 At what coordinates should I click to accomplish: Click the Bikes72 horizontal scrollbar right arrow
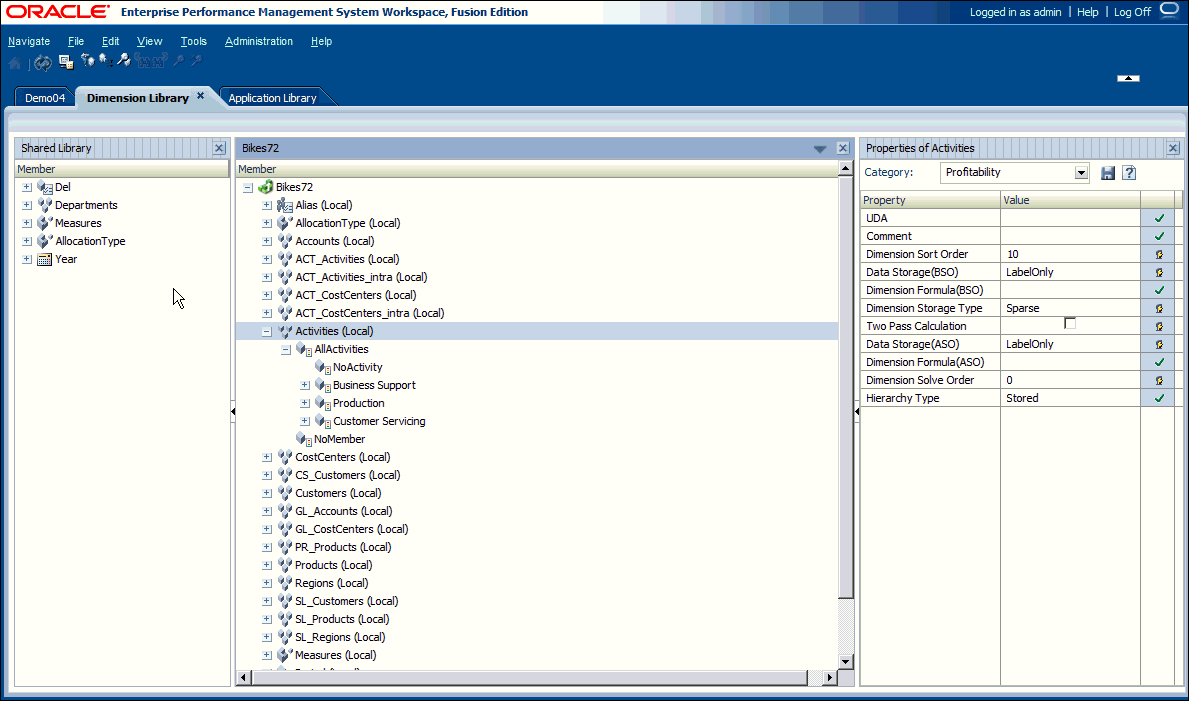point(830,677)
